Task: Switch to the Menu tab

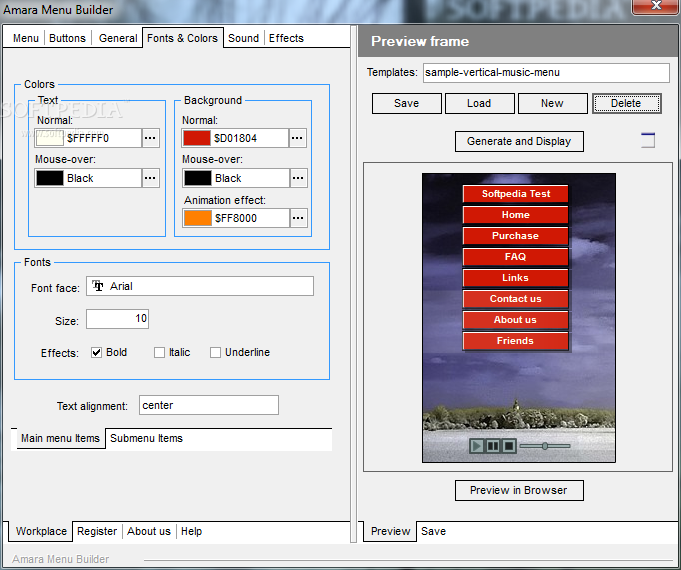Action: click(26, 38)
